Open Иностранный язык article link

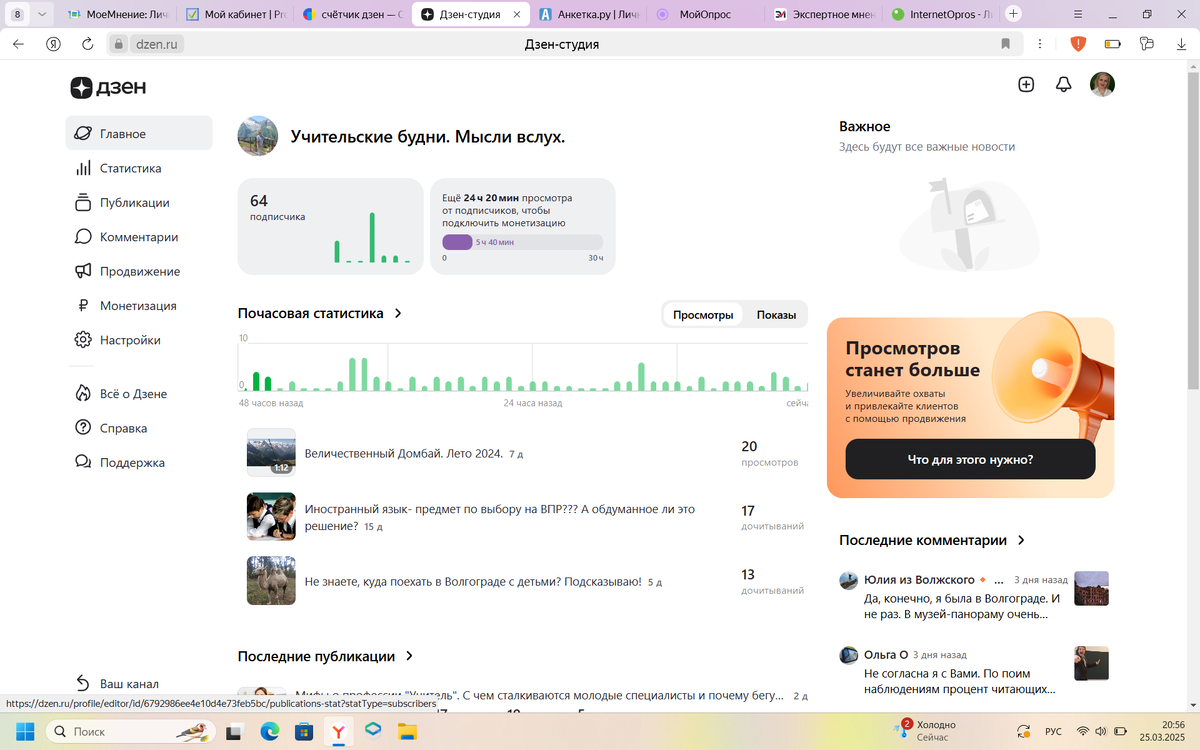pyautogui.click(x=499, y=517)
